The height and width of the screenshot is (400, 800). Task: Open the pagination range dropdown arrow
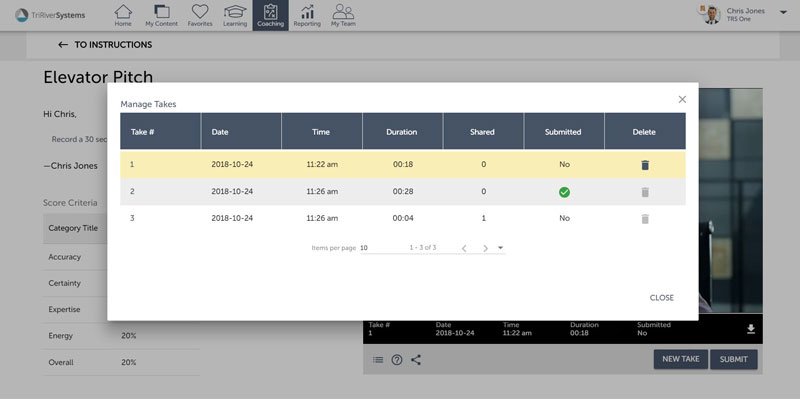coord(500,248)
